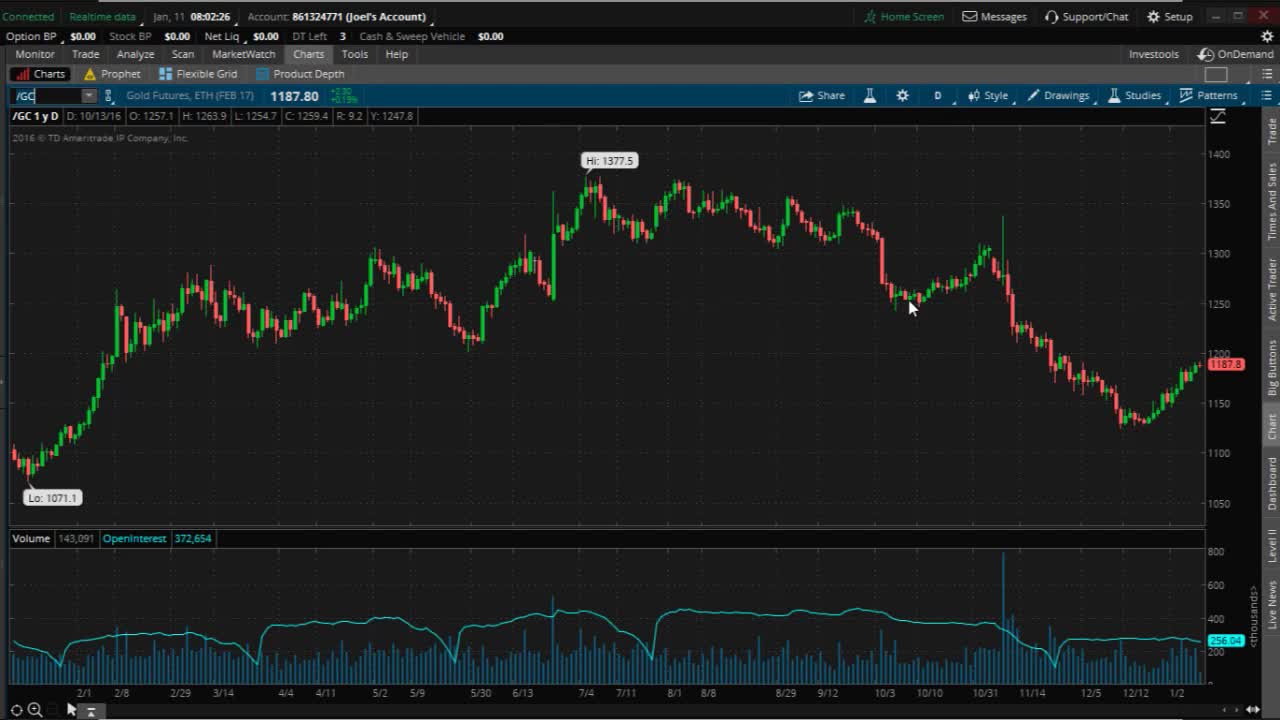The height and width of the screenshot is (720, 1280).
Task: Select the pointer cursor tool icon
Action: tap(71, 710)
